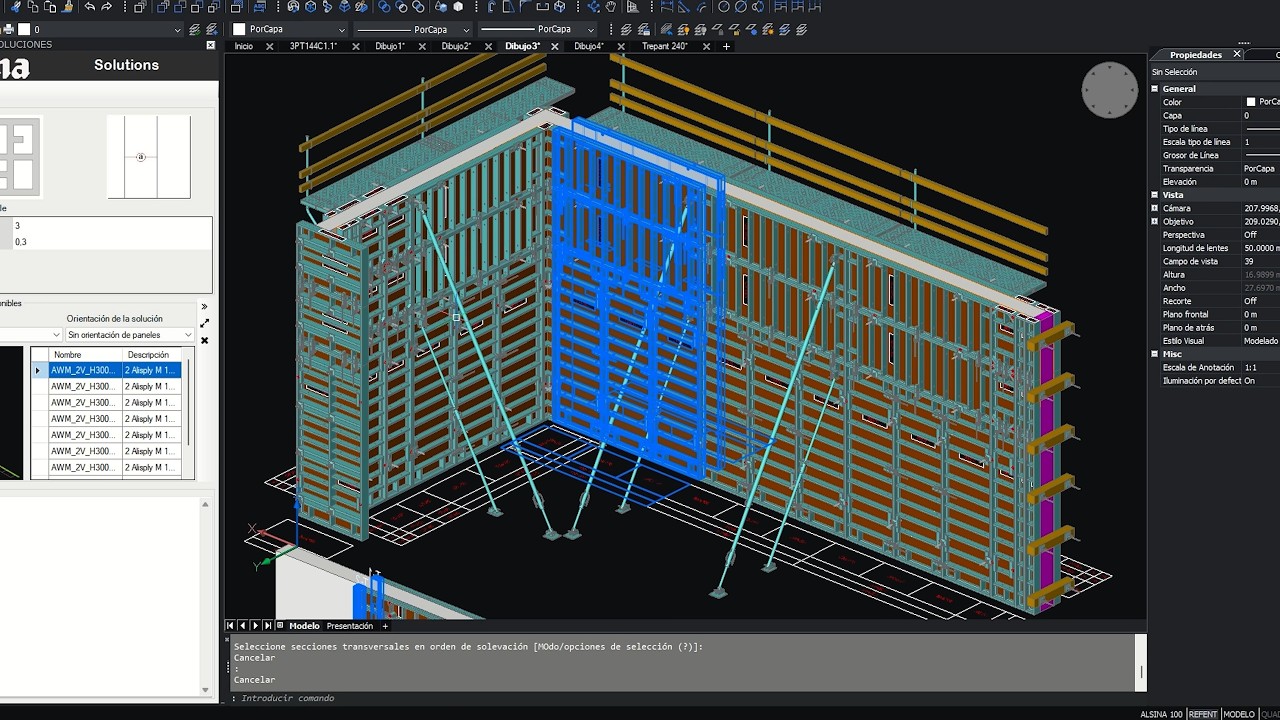Screen dimensions: 1280x720
Task: Open the Sin orientación de paneles dropdown
Action: tap(130, 335)
